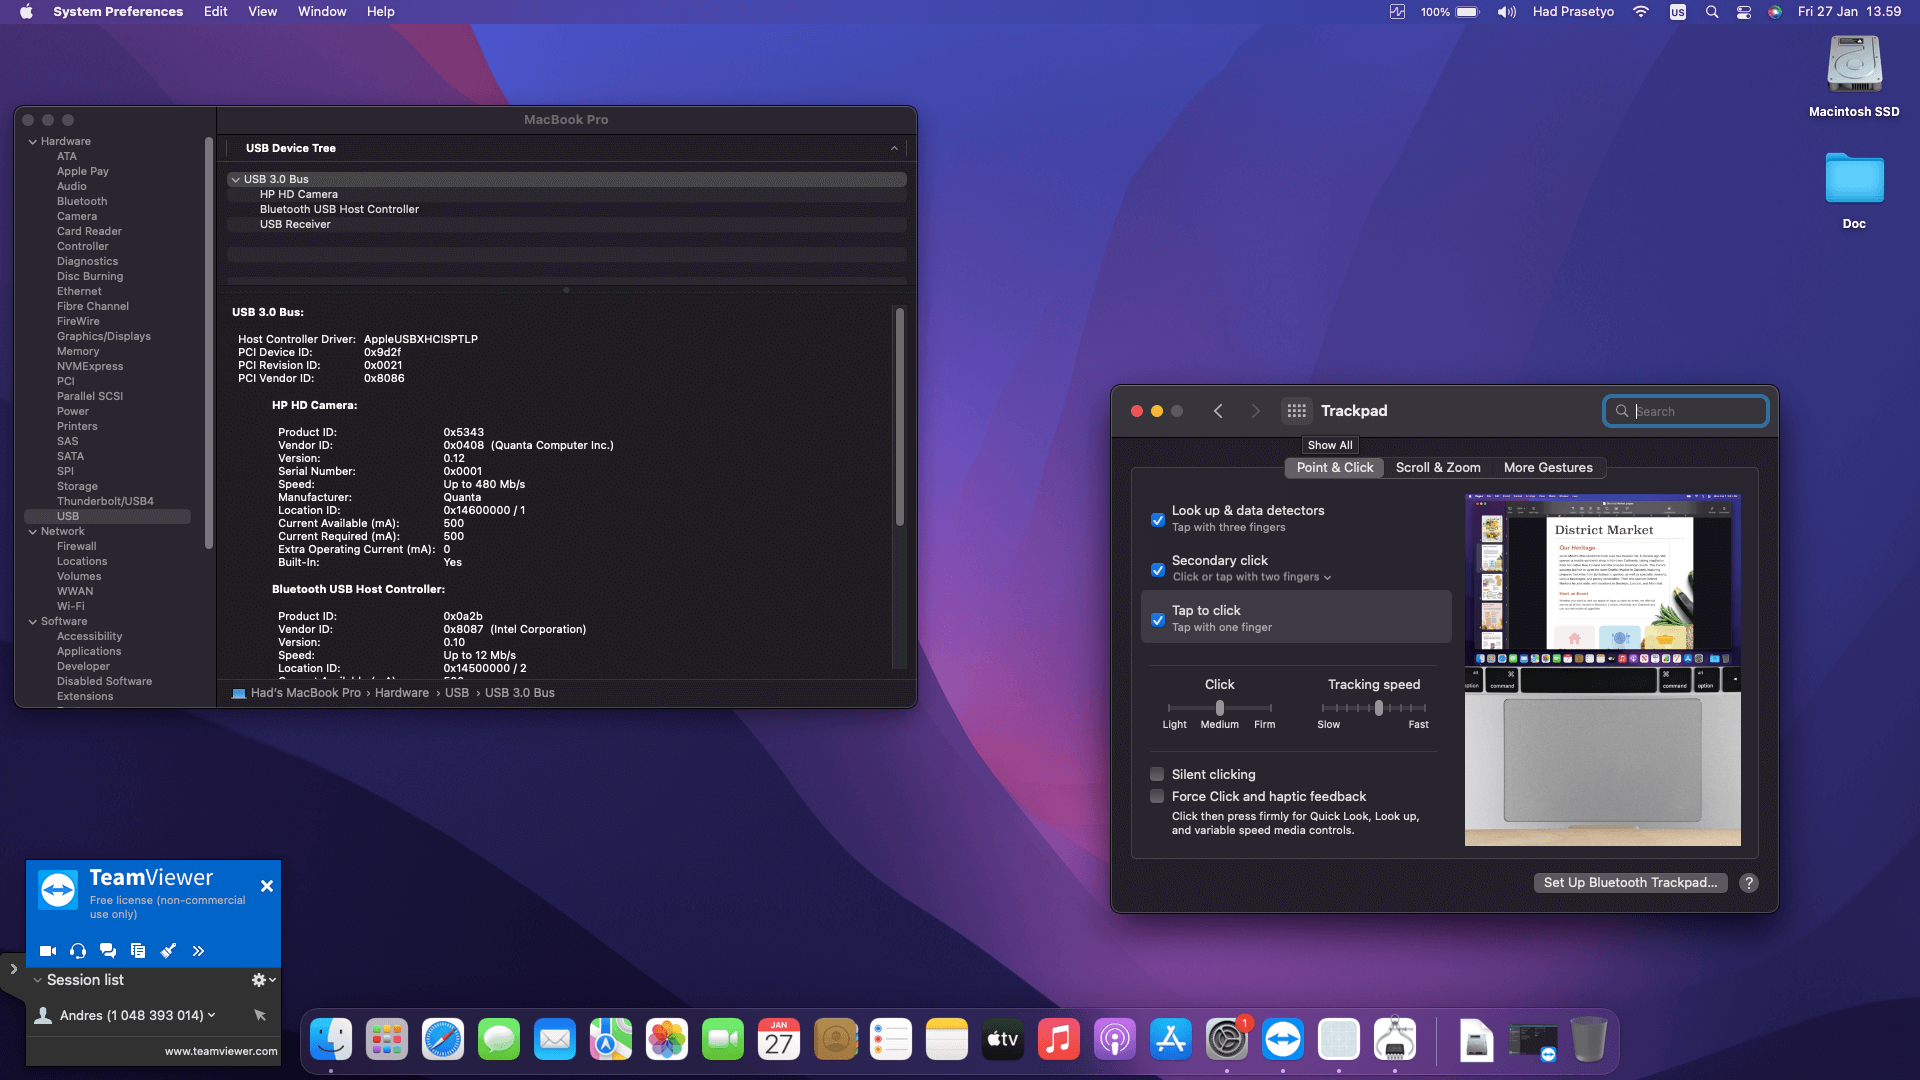Select Bluetooth in the Hardware sidebar
The width and height of the screenshot is (1920, 1080).
pyautogui.click(x=82, y=201)
